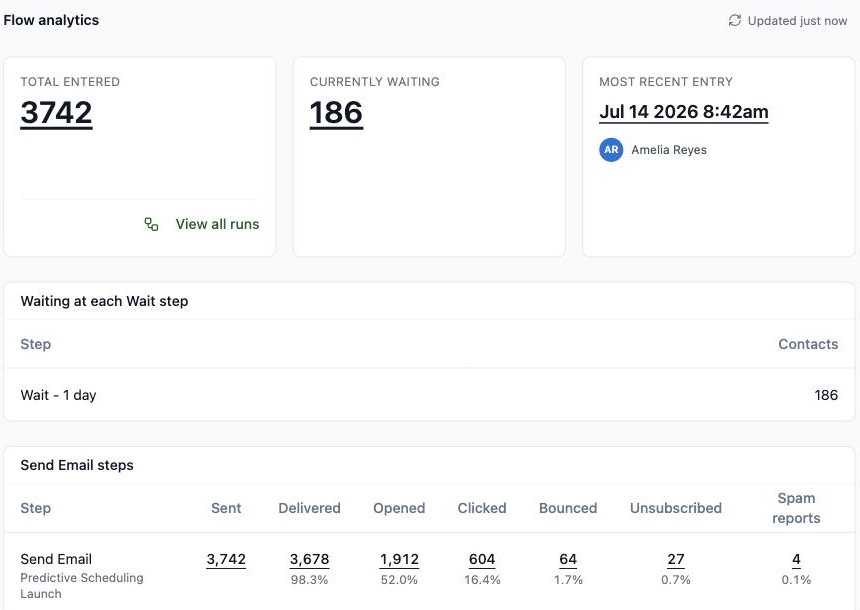Click the Updated just now text
Screen dimensions: 860x610
pyautogui.click(x=797, y=21)
